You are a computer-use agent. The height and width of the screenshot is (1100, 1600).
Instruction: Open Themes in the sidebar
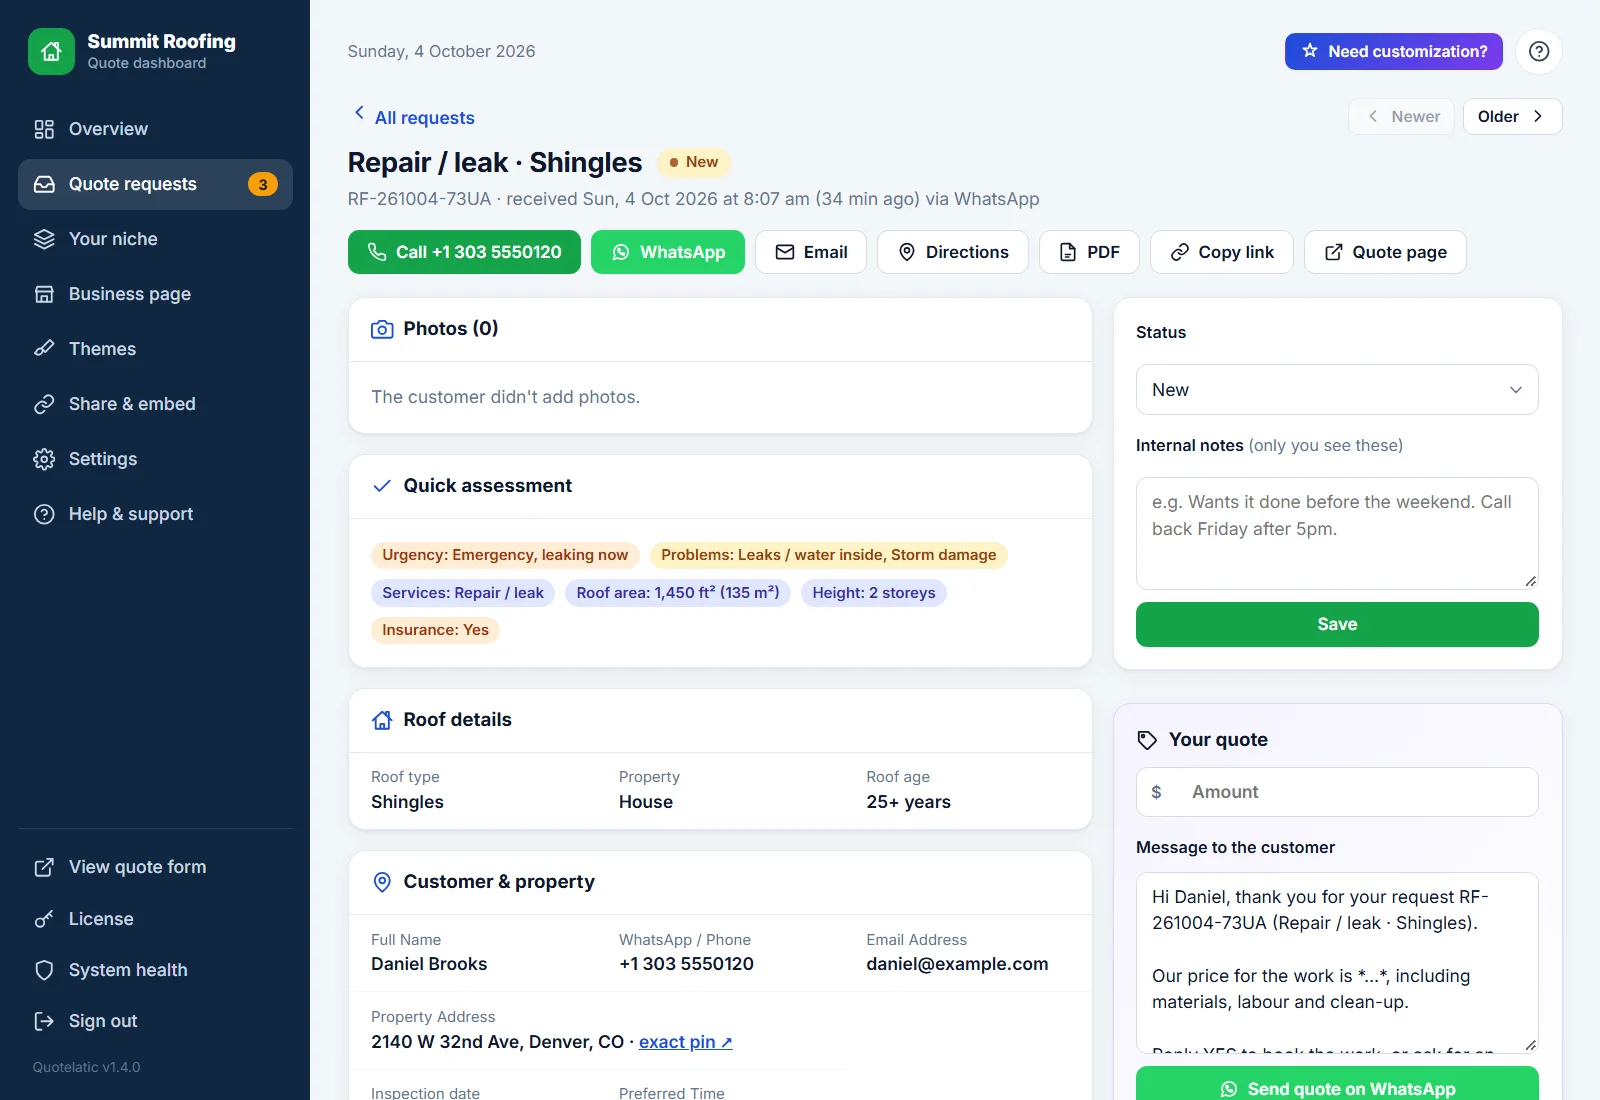(x=155, y=349)
